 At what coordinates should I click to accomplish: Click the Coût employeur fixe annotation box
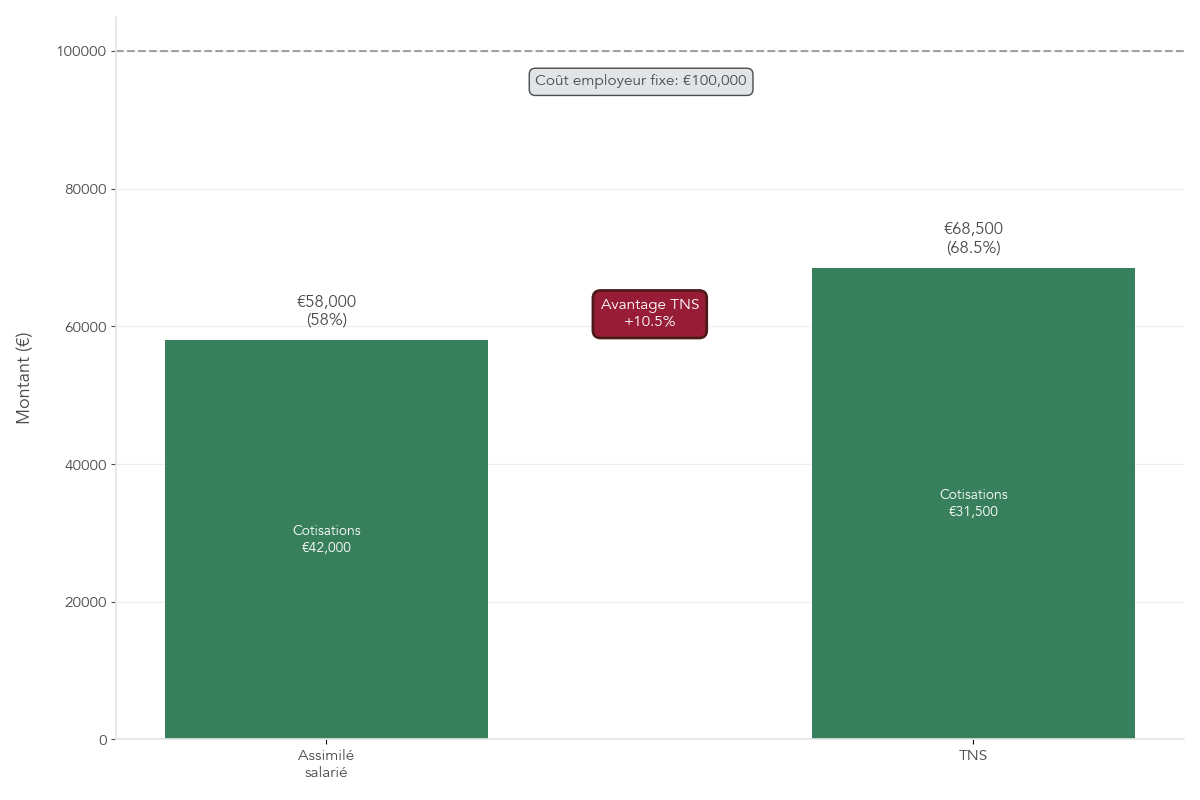(640, 81)
